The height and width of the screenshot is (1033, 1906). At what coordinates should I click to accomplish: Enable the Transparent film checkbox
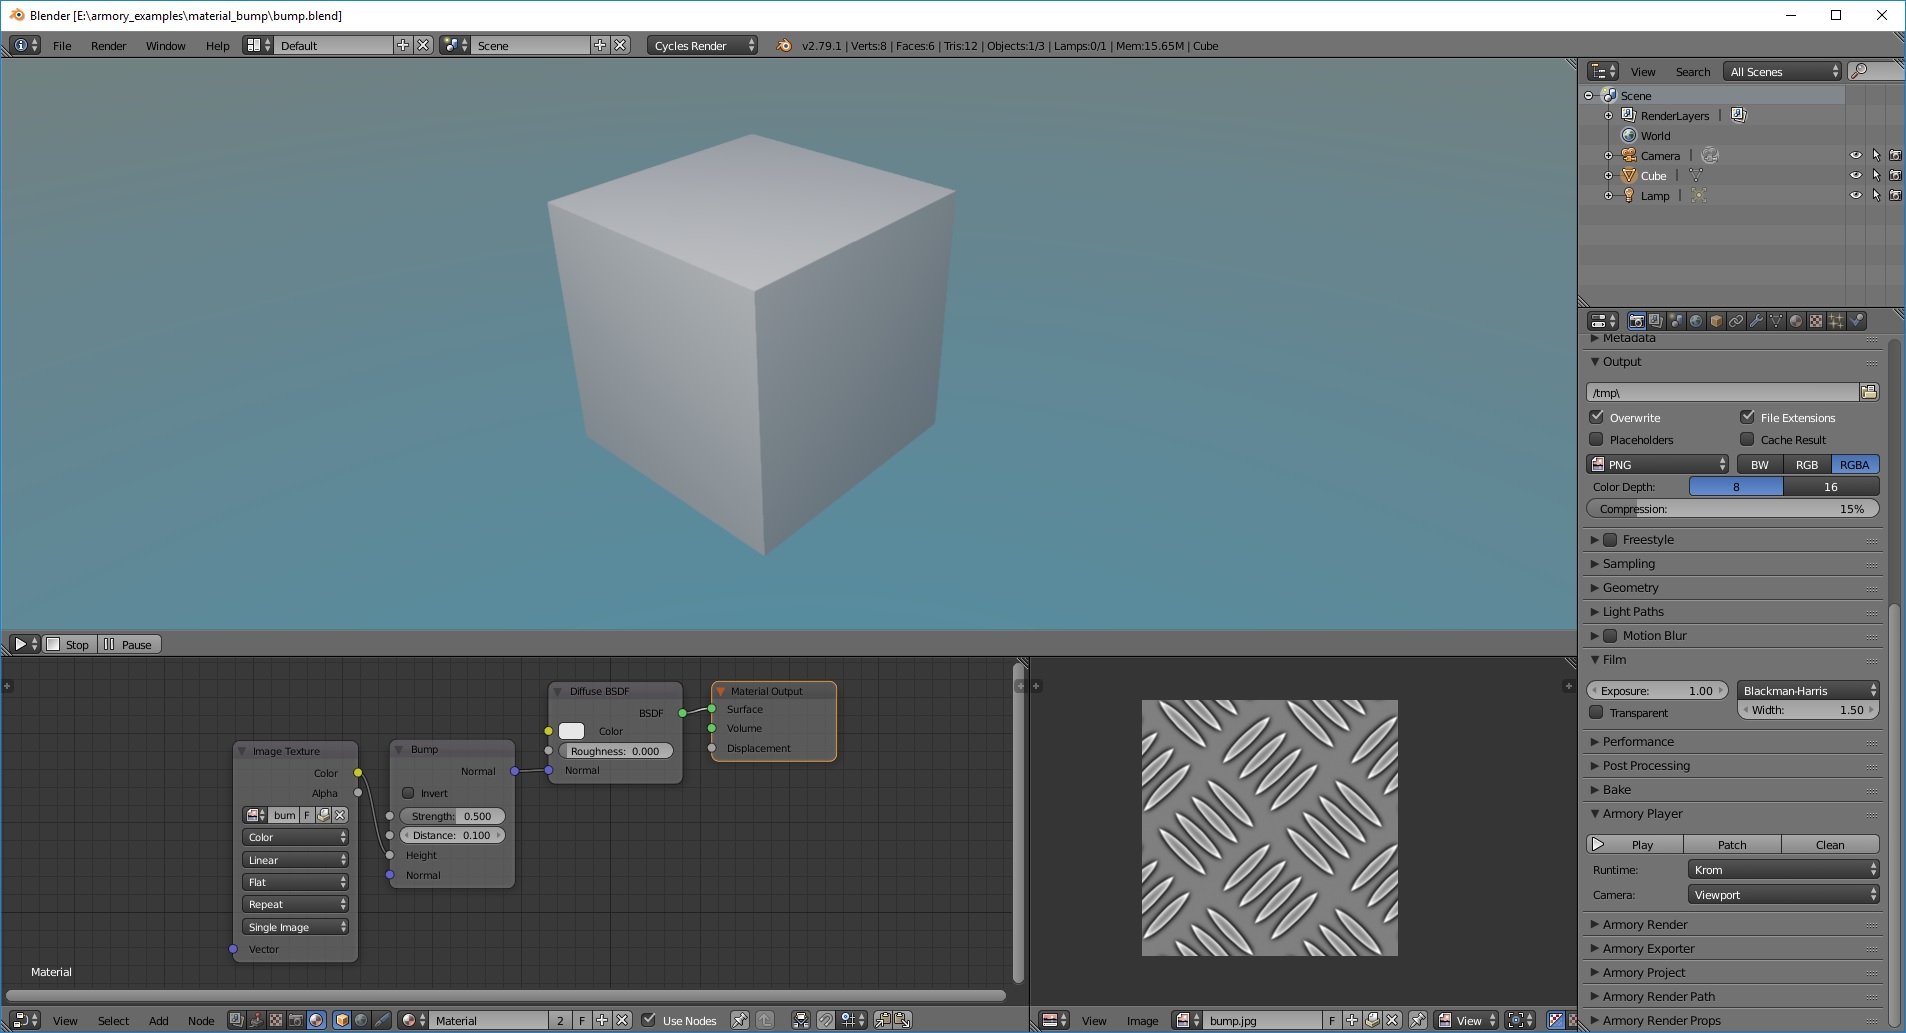pyautogui.click(x=1597, y=712)
